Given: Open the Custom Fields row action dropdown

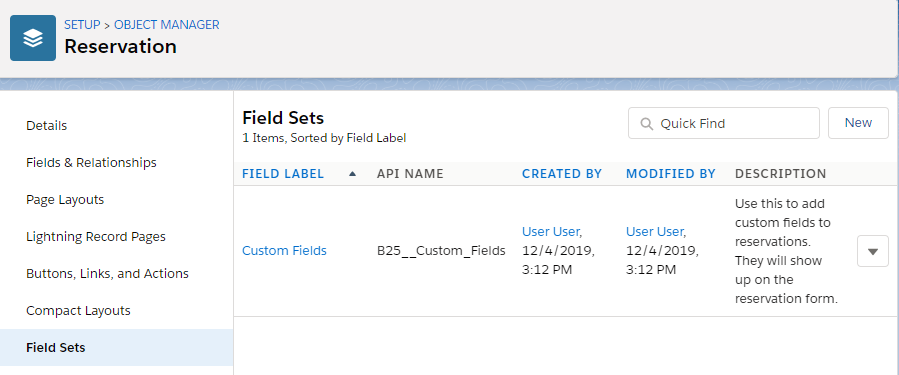Looking at the screenshot, I should [x=873, y=251].
